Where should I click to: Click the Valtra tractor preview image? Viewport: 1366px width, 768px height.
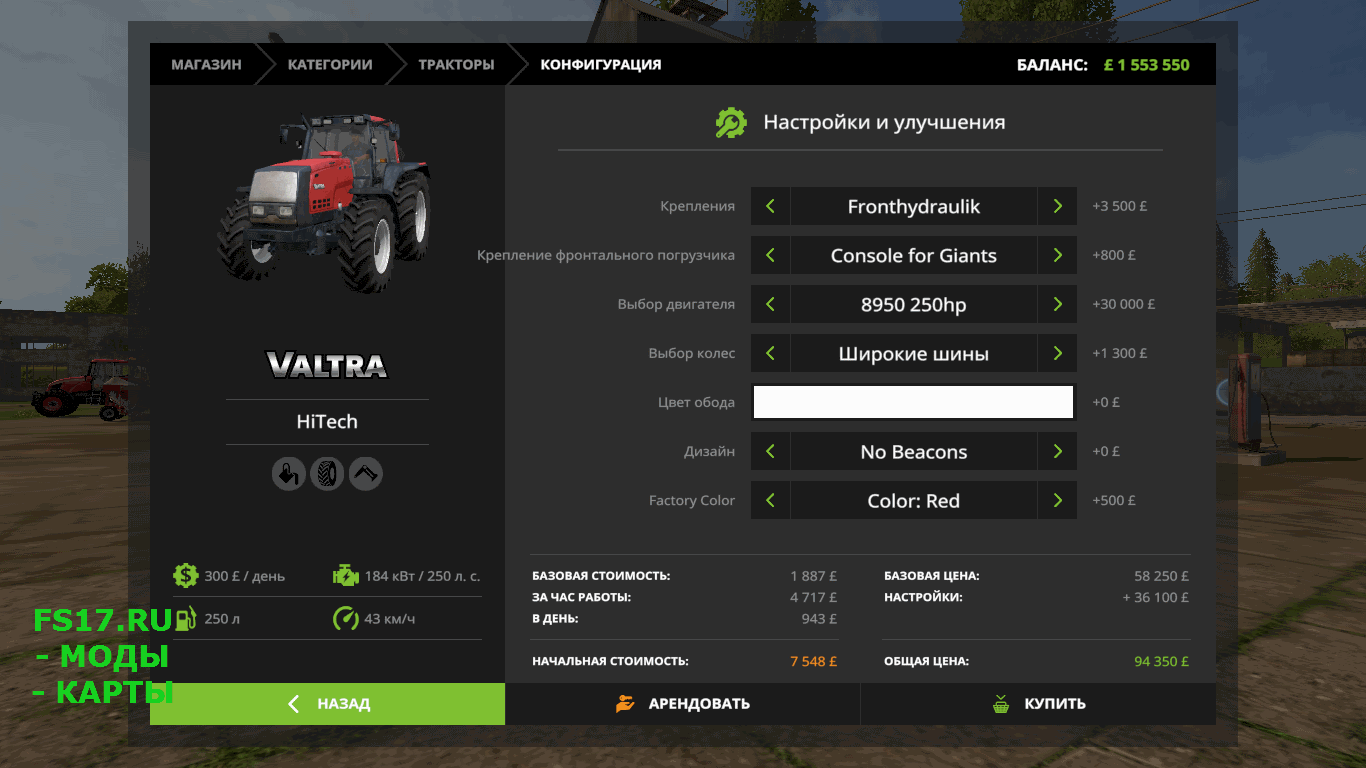coord(326,203)
